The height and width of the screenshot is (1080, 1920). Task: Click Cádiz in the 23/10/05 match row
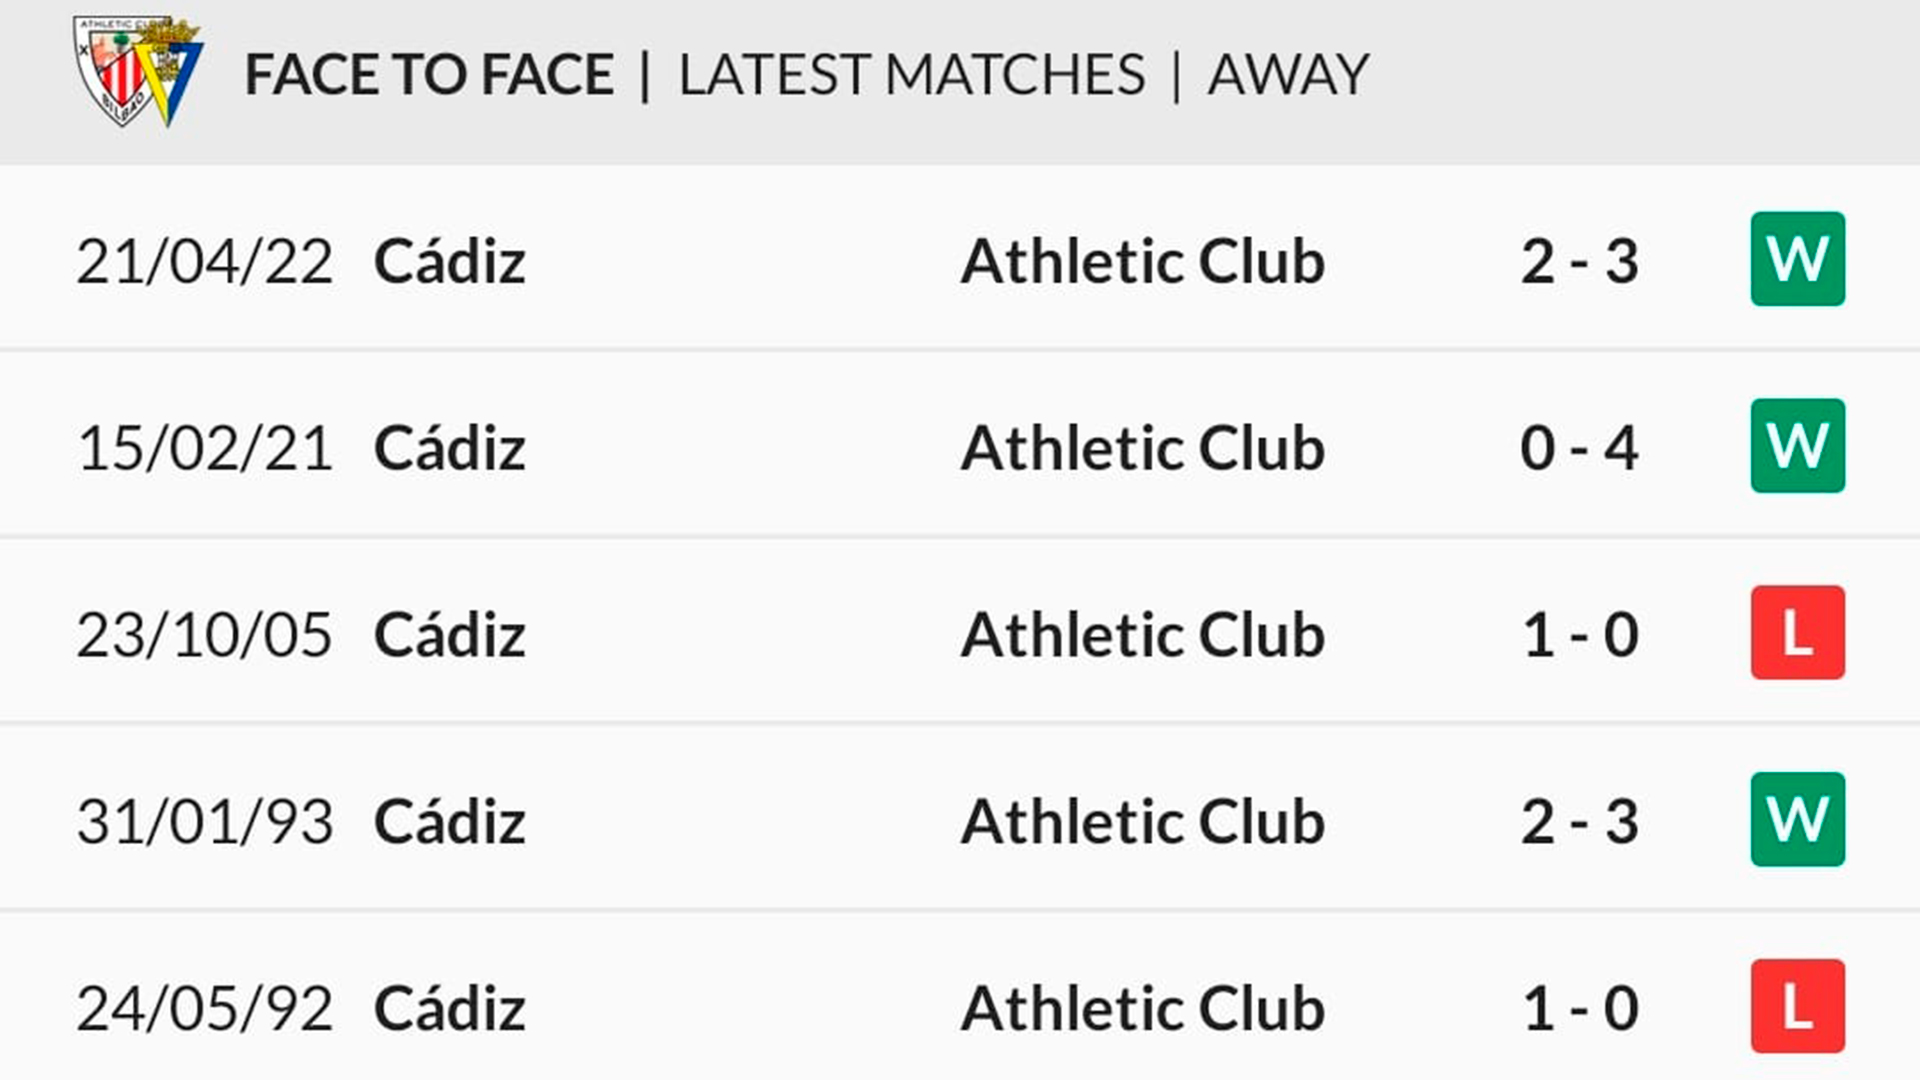click(449, 635)
